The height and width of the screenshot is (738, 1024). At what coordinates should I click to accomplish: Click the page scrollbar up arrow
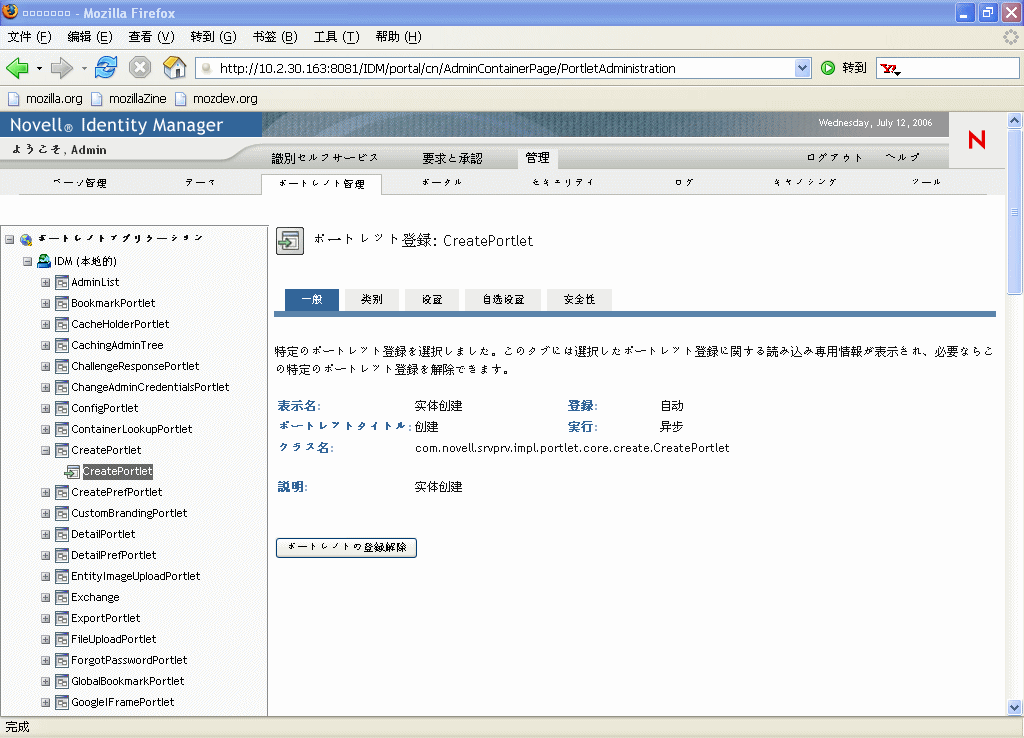[1014, 120]
